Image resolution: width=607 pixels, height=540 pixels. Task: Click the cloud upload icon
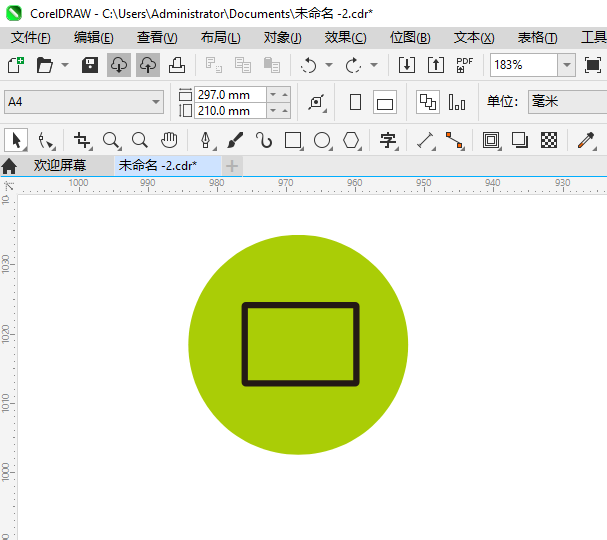(x=148, y=65)
